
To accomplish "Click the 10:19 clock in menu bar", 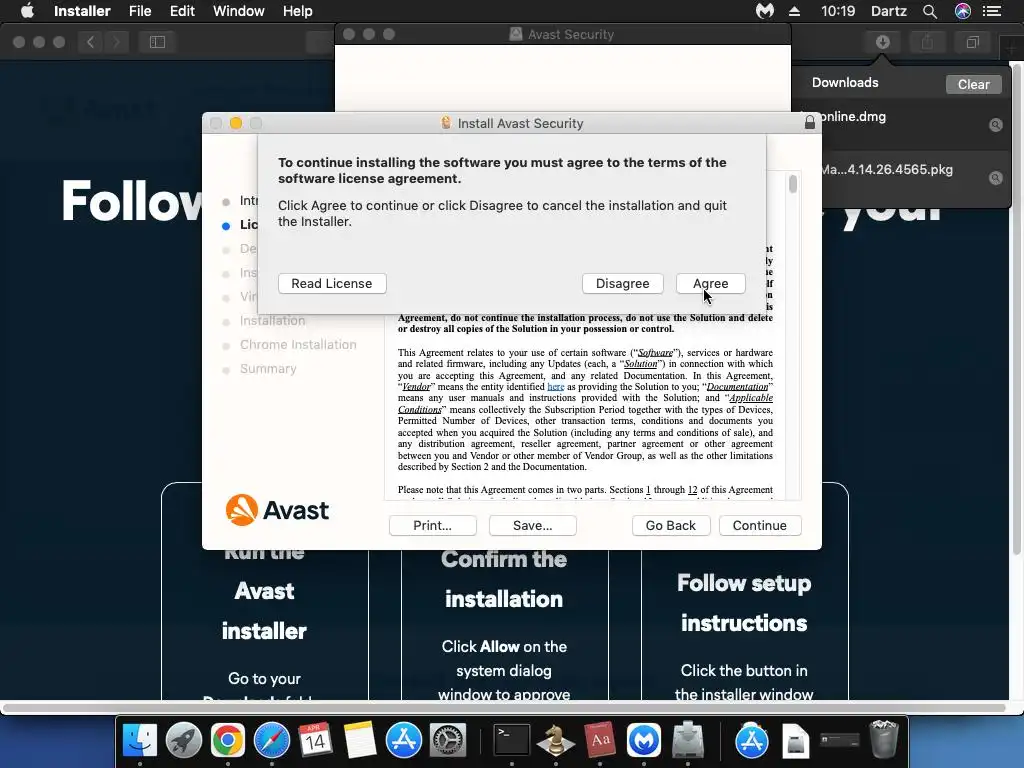I will (838, 11).
